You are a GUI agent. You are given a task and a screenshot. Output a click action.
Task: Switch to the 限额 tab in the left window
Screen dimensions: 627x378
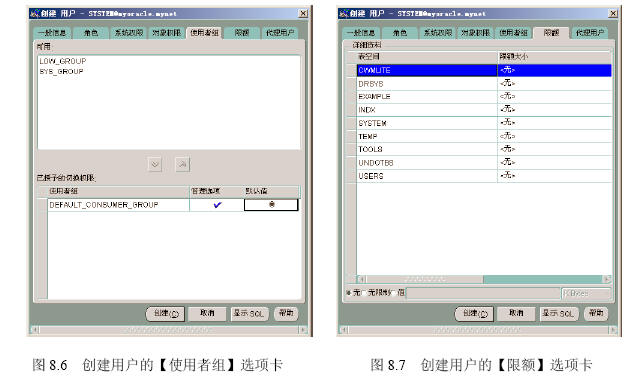(x=242, y=33)
